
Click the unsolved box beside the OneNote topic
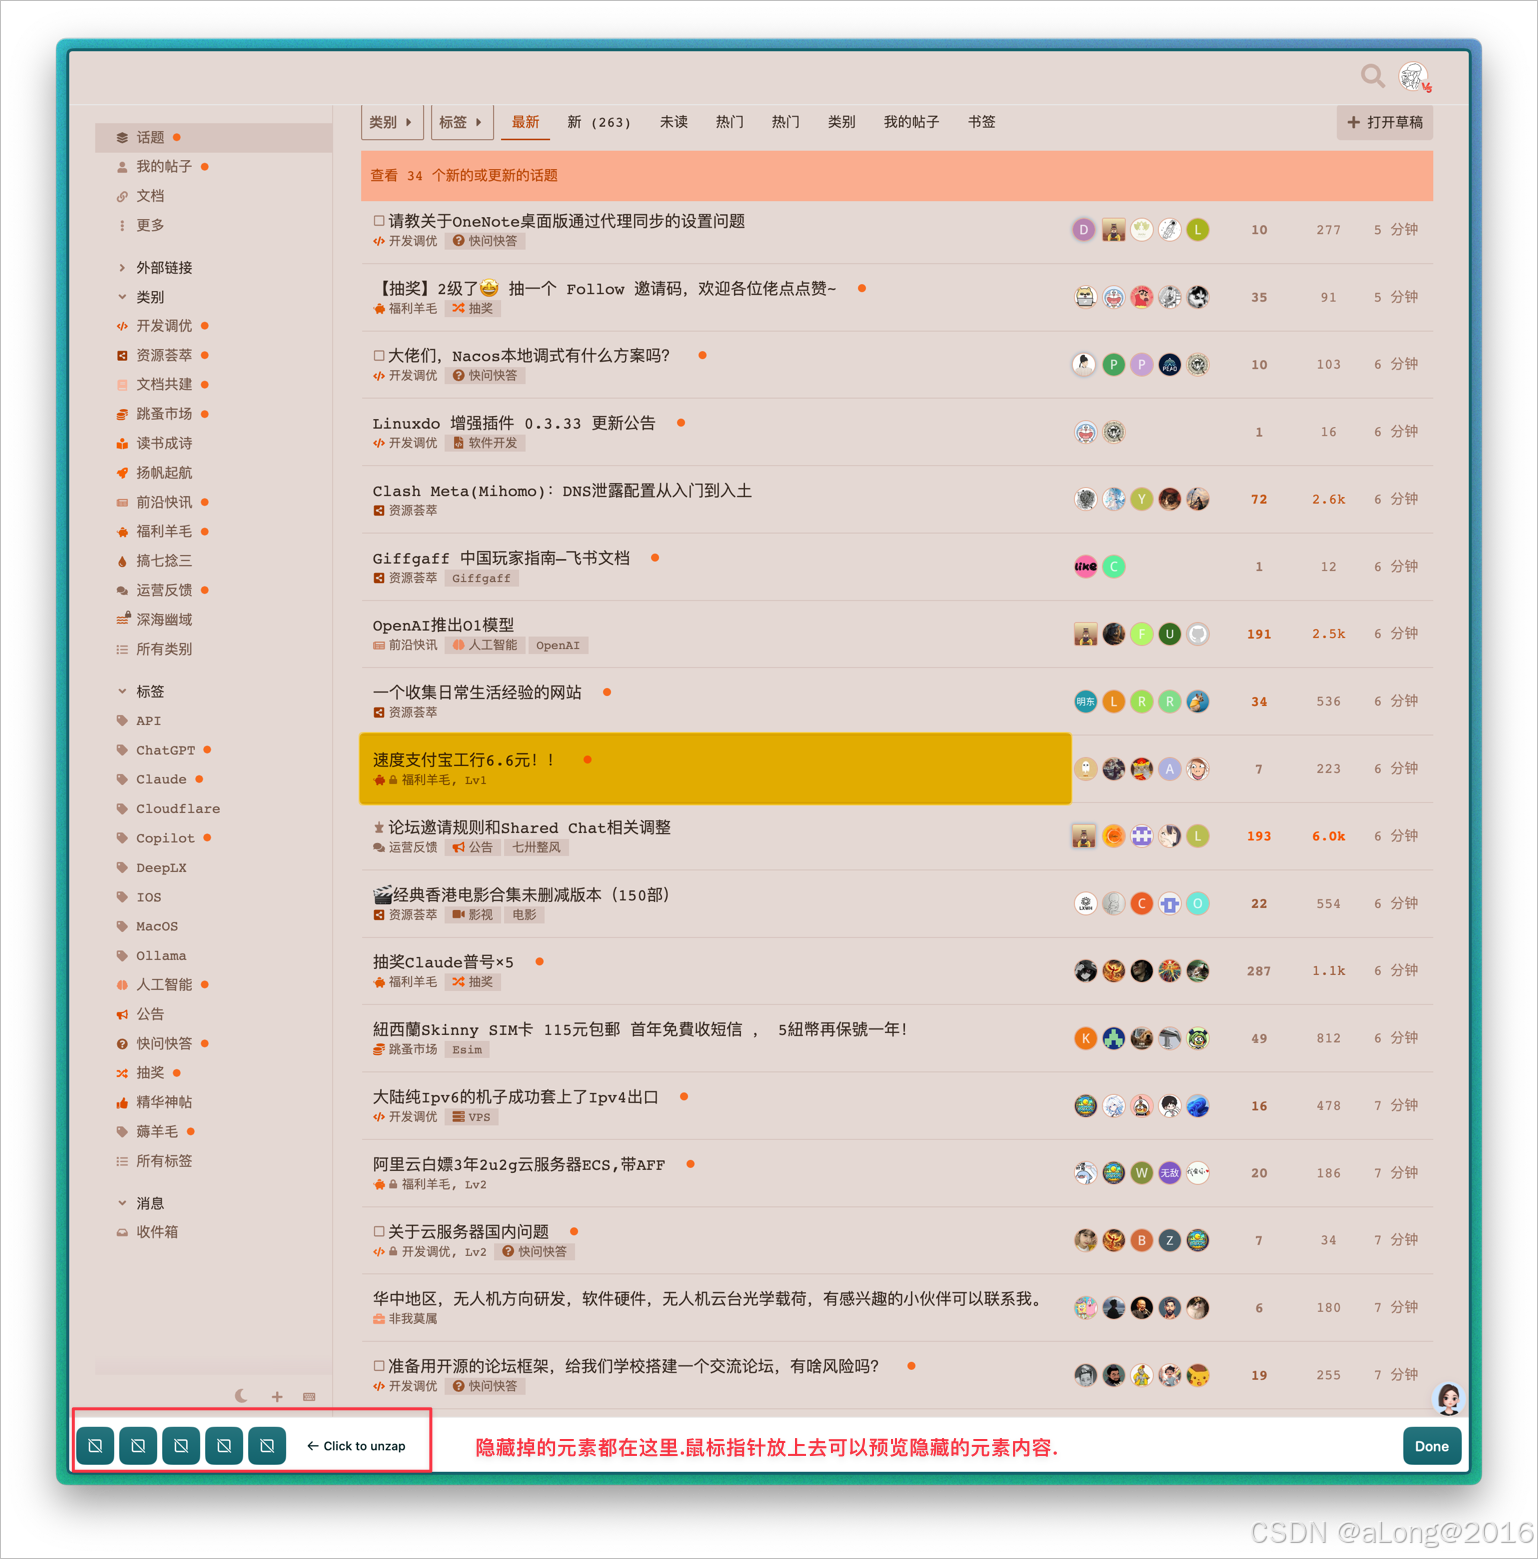coord(379,221)
